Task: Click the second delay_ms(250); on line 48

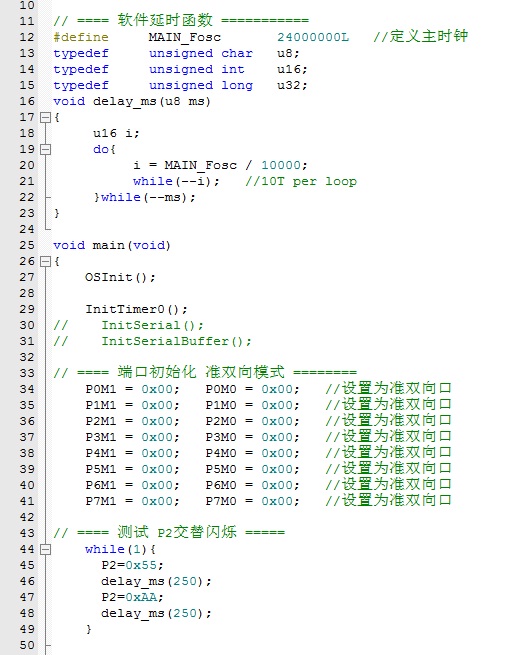Action: pos(156,614)
